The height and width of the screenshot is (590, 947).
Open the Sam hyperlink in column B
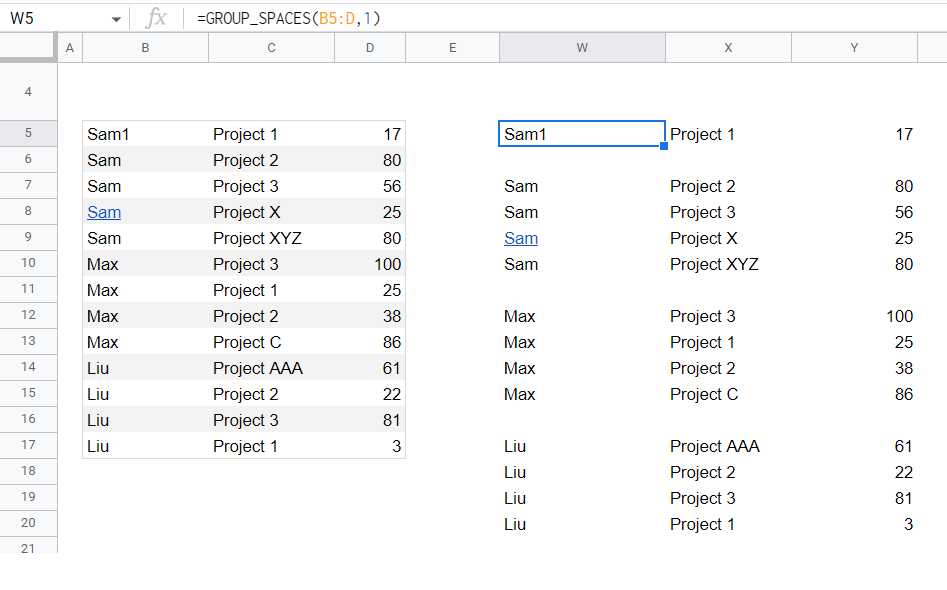[x=104, y=212]
